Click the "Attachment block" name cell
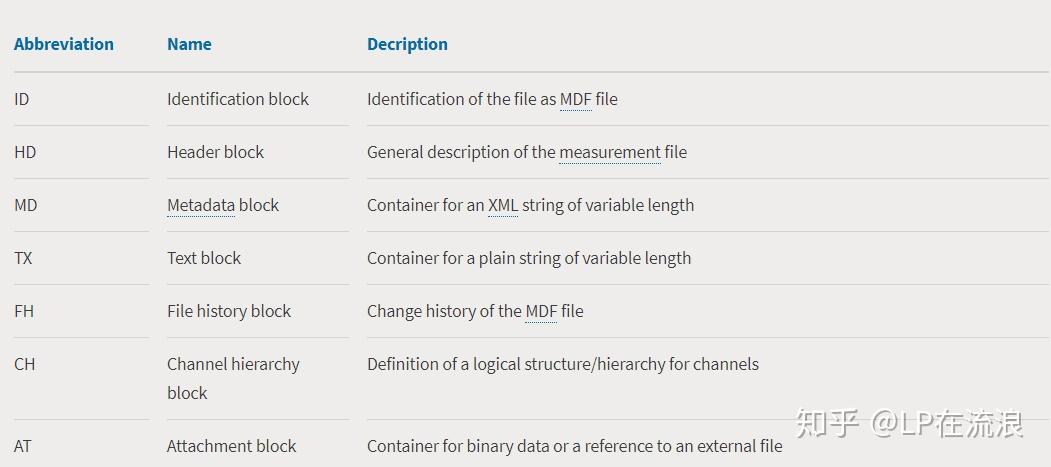 [x=231, y=446]
